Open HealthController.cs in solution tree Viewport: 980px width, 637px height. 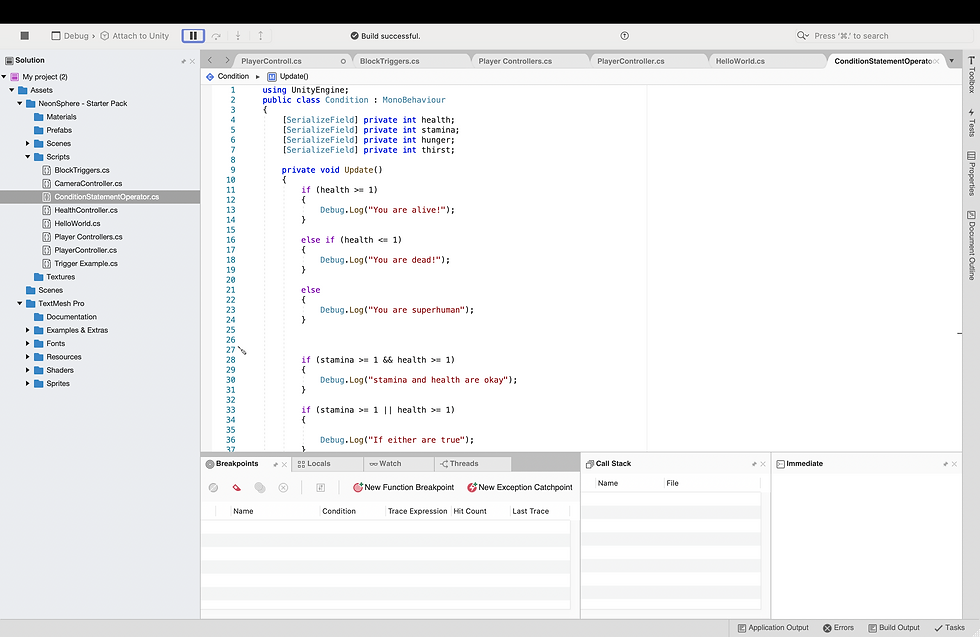pyautogui.click(x=85, y=210)
